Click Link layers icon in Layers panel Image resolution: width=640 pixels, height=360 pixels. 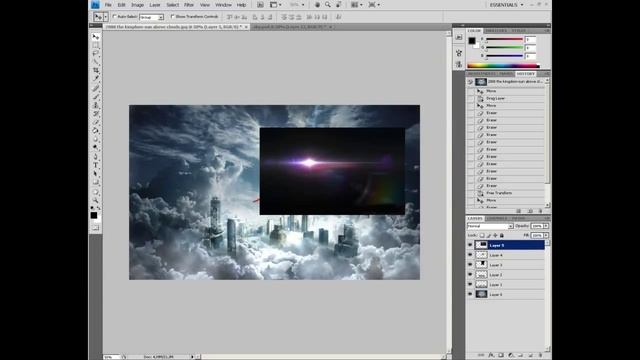481,355
